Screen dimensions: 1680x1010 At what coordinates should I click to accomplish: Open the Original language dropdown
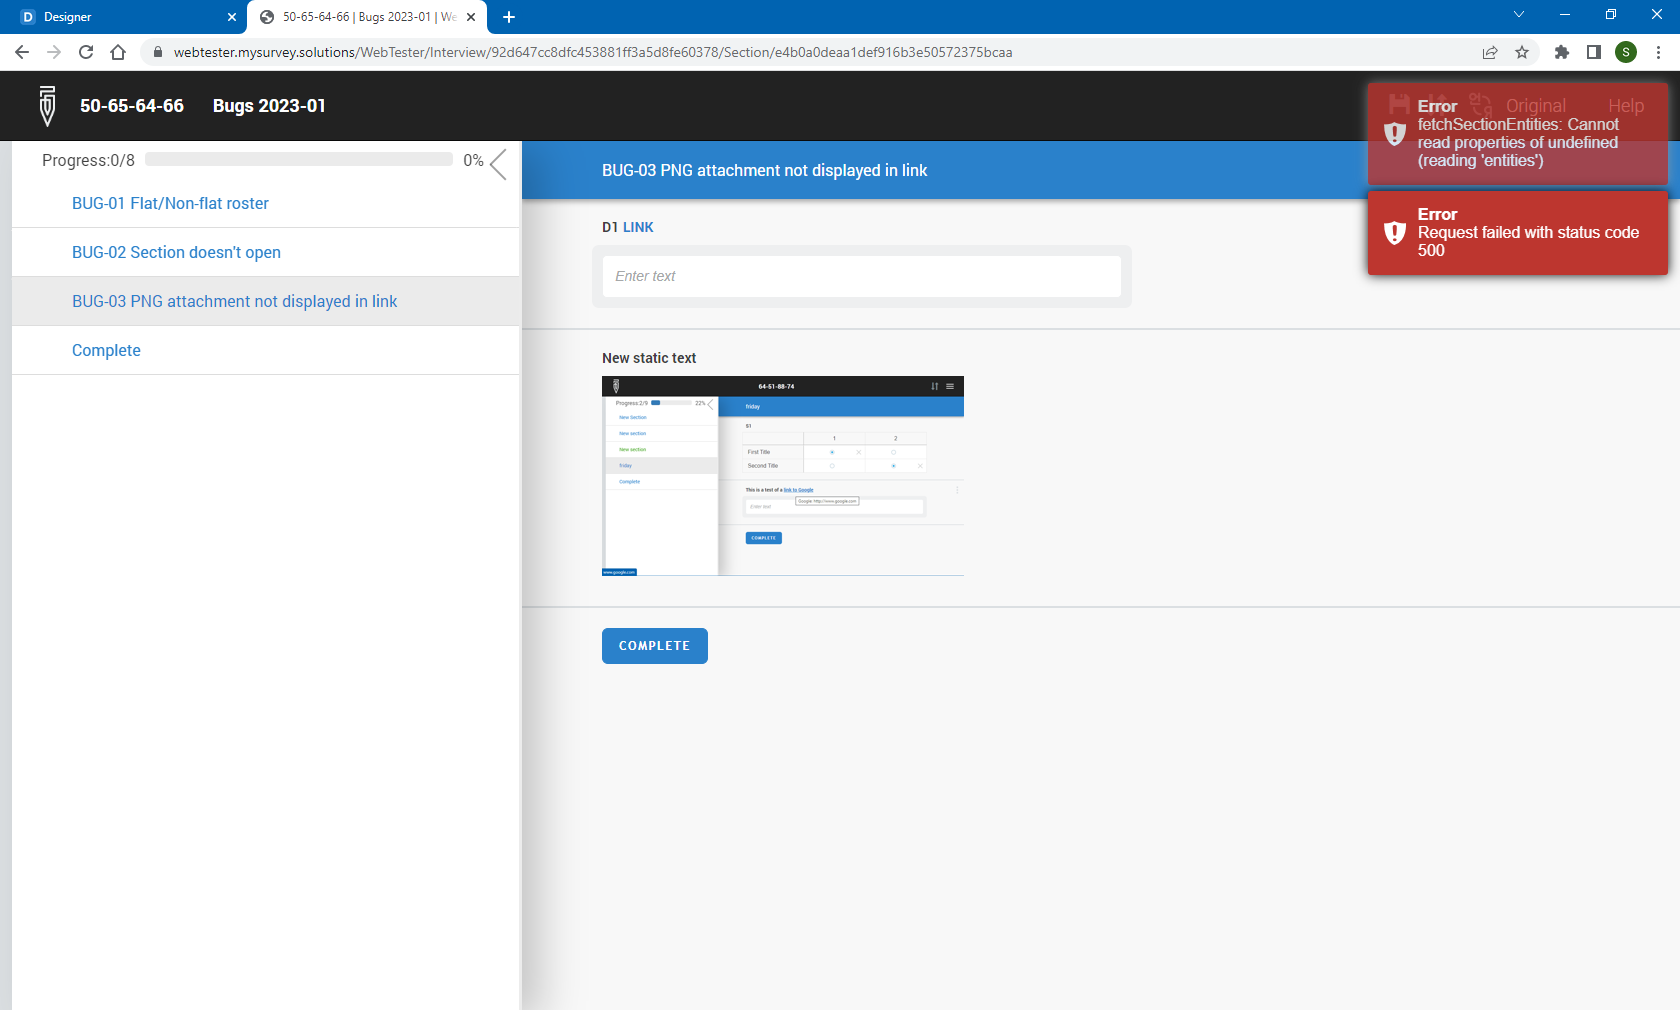pos(1537,104)
